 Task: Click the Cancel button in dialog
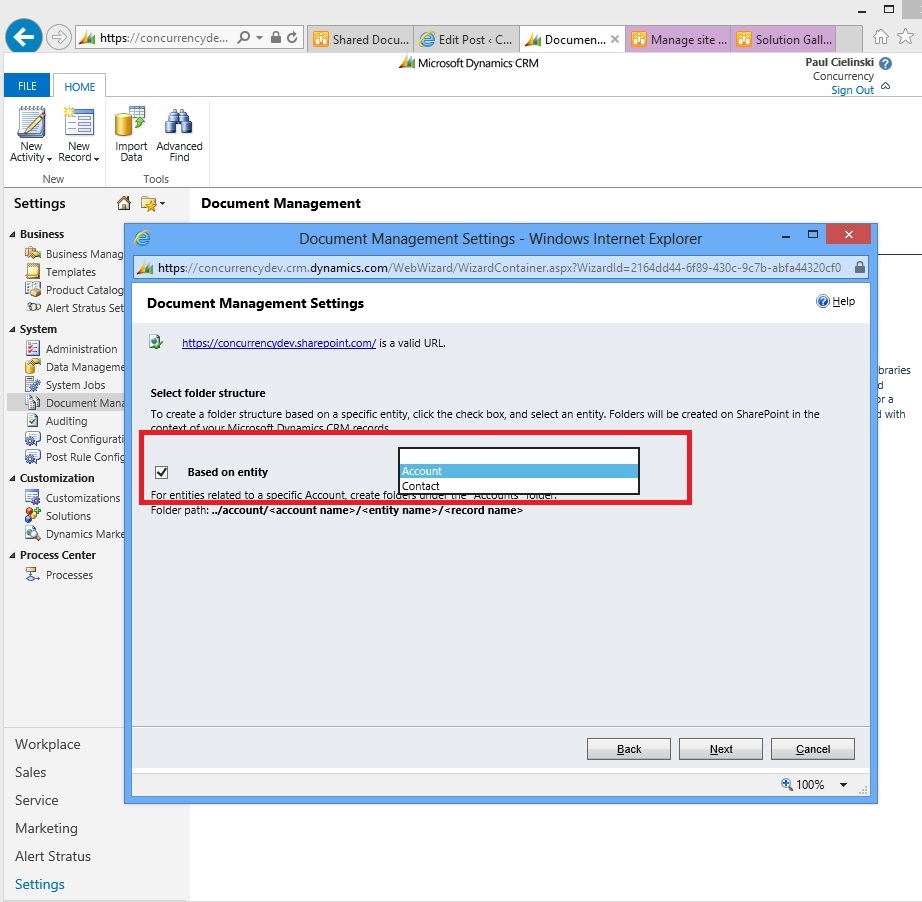[813, 749]
